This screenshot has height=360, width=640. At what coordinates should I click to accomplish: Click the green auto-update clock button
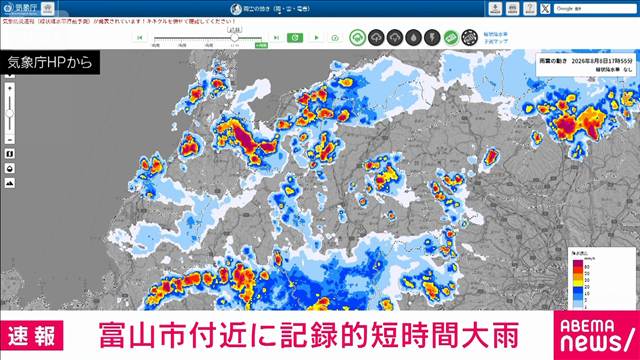click(x=295, y=38)
